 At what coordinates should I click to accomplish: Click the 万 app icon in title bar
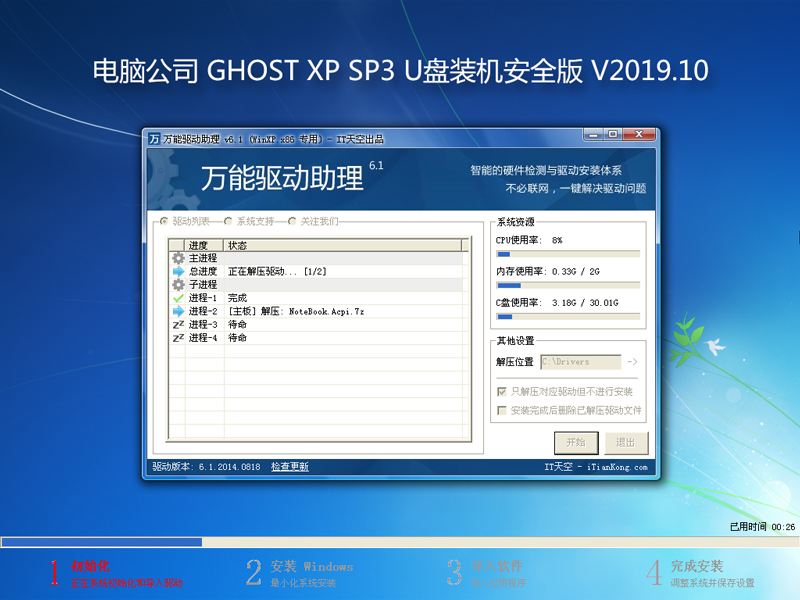pos(154,139)
